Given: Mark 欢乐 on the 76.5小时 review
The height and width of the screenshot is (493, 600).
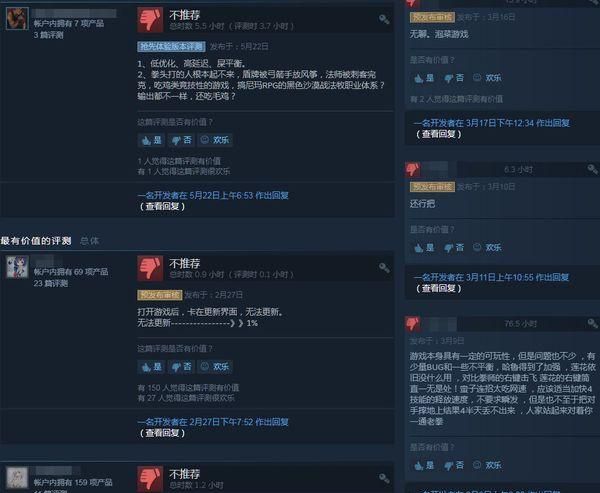Looking at the screenshot, I should tap(488, 465).
